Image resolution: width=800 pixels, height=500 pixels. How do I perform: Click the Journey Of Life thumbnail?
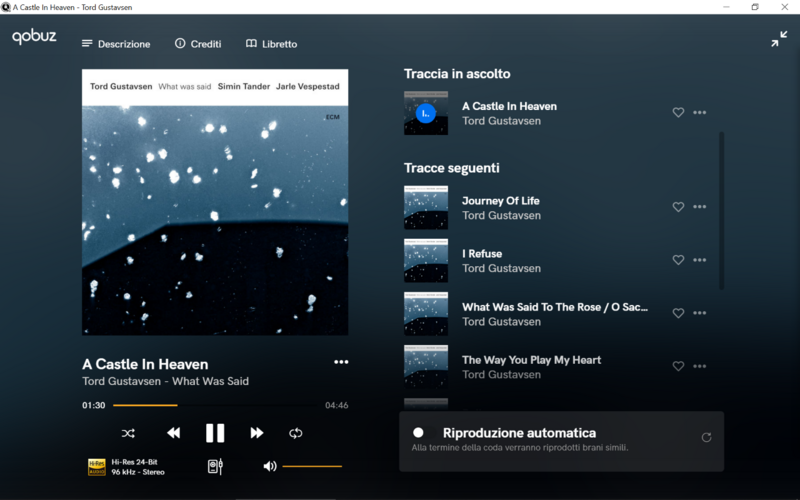(x=426, y=208)
